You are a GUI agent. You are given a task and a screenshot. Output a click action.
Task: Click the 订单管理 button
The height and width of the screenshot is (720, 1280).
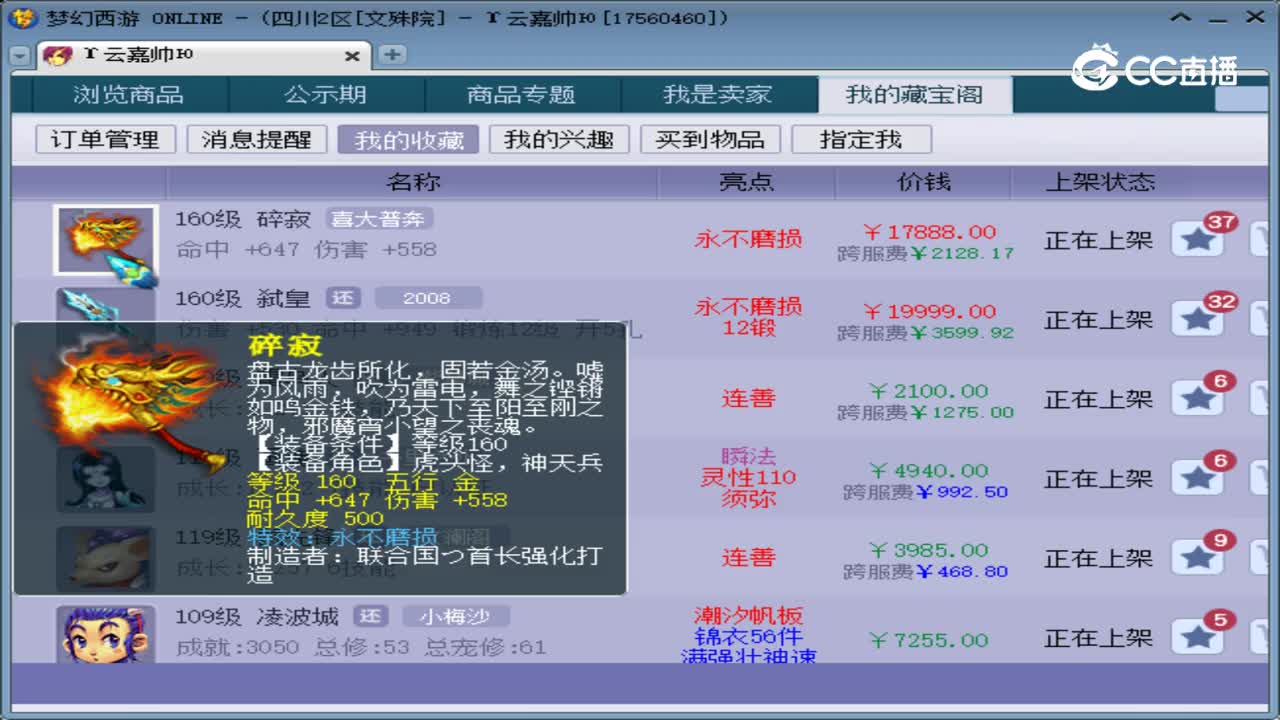105,139
